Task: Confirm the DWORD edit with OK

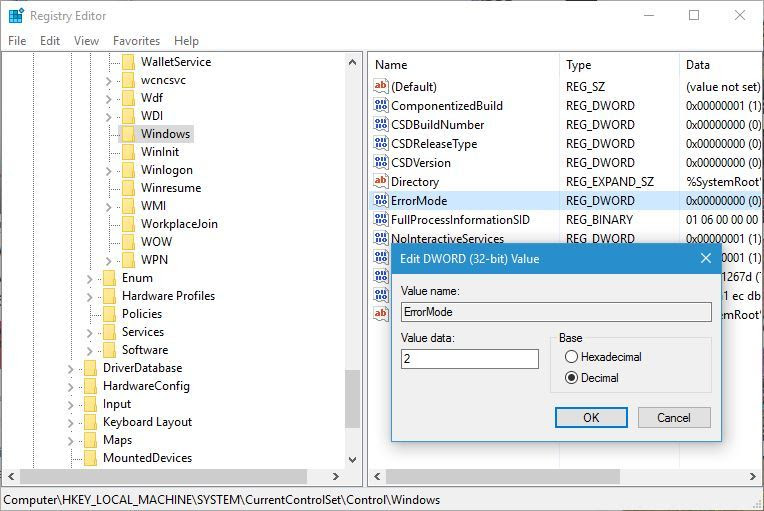Action: point(591,417)
